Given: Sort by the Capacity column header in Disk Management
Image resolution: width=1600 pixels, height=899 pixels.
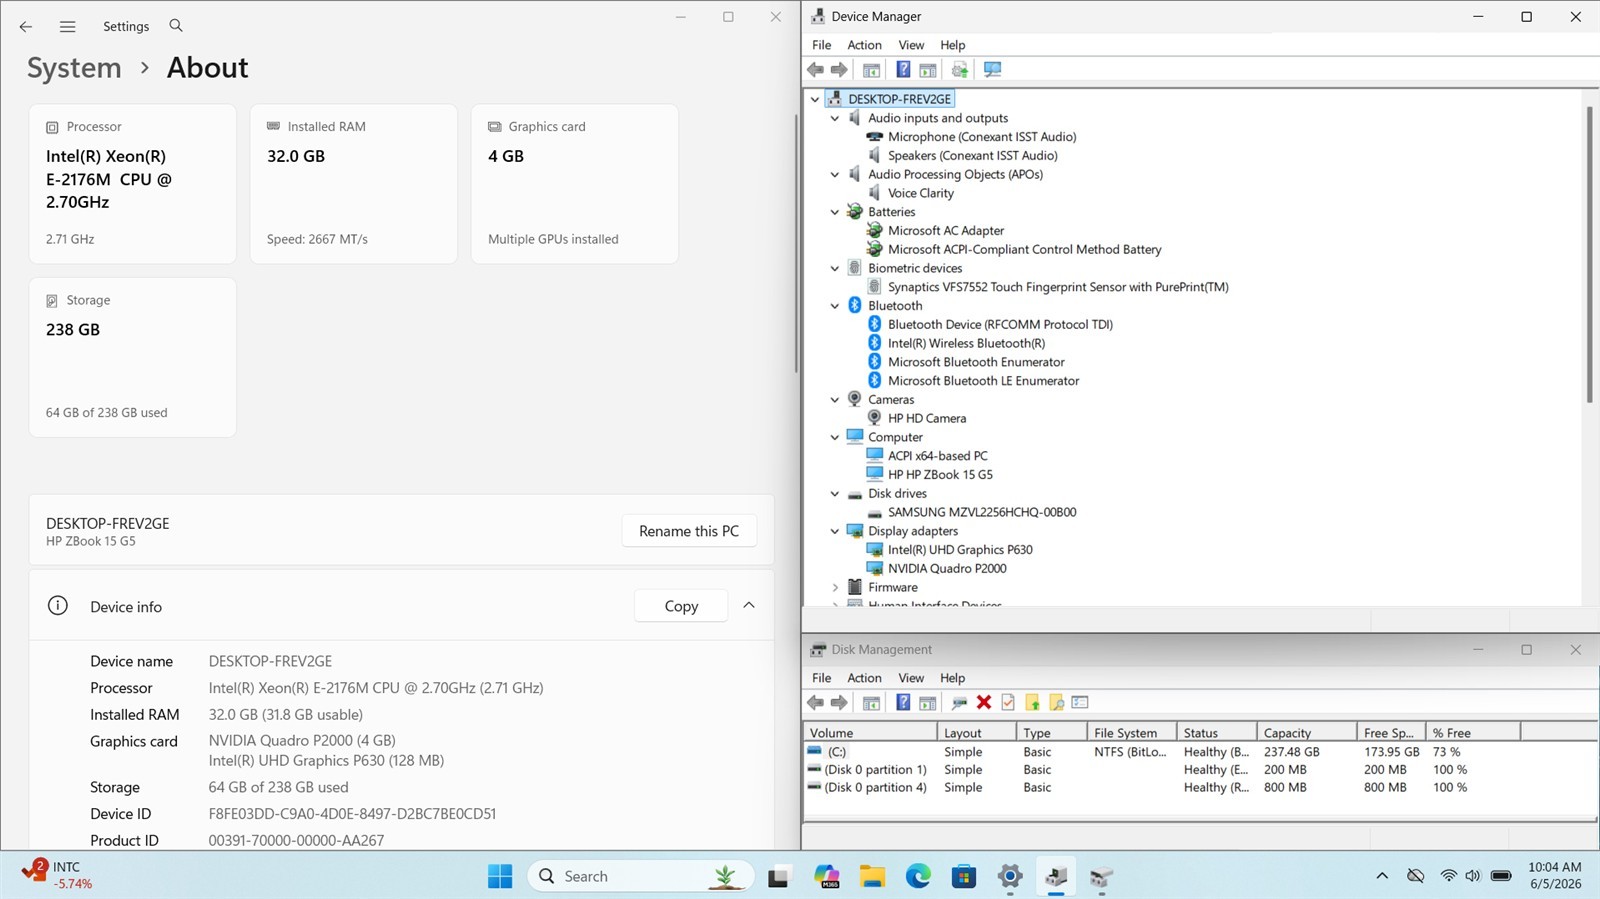Looking at the screenshot, I should [x=1306, y=733].
